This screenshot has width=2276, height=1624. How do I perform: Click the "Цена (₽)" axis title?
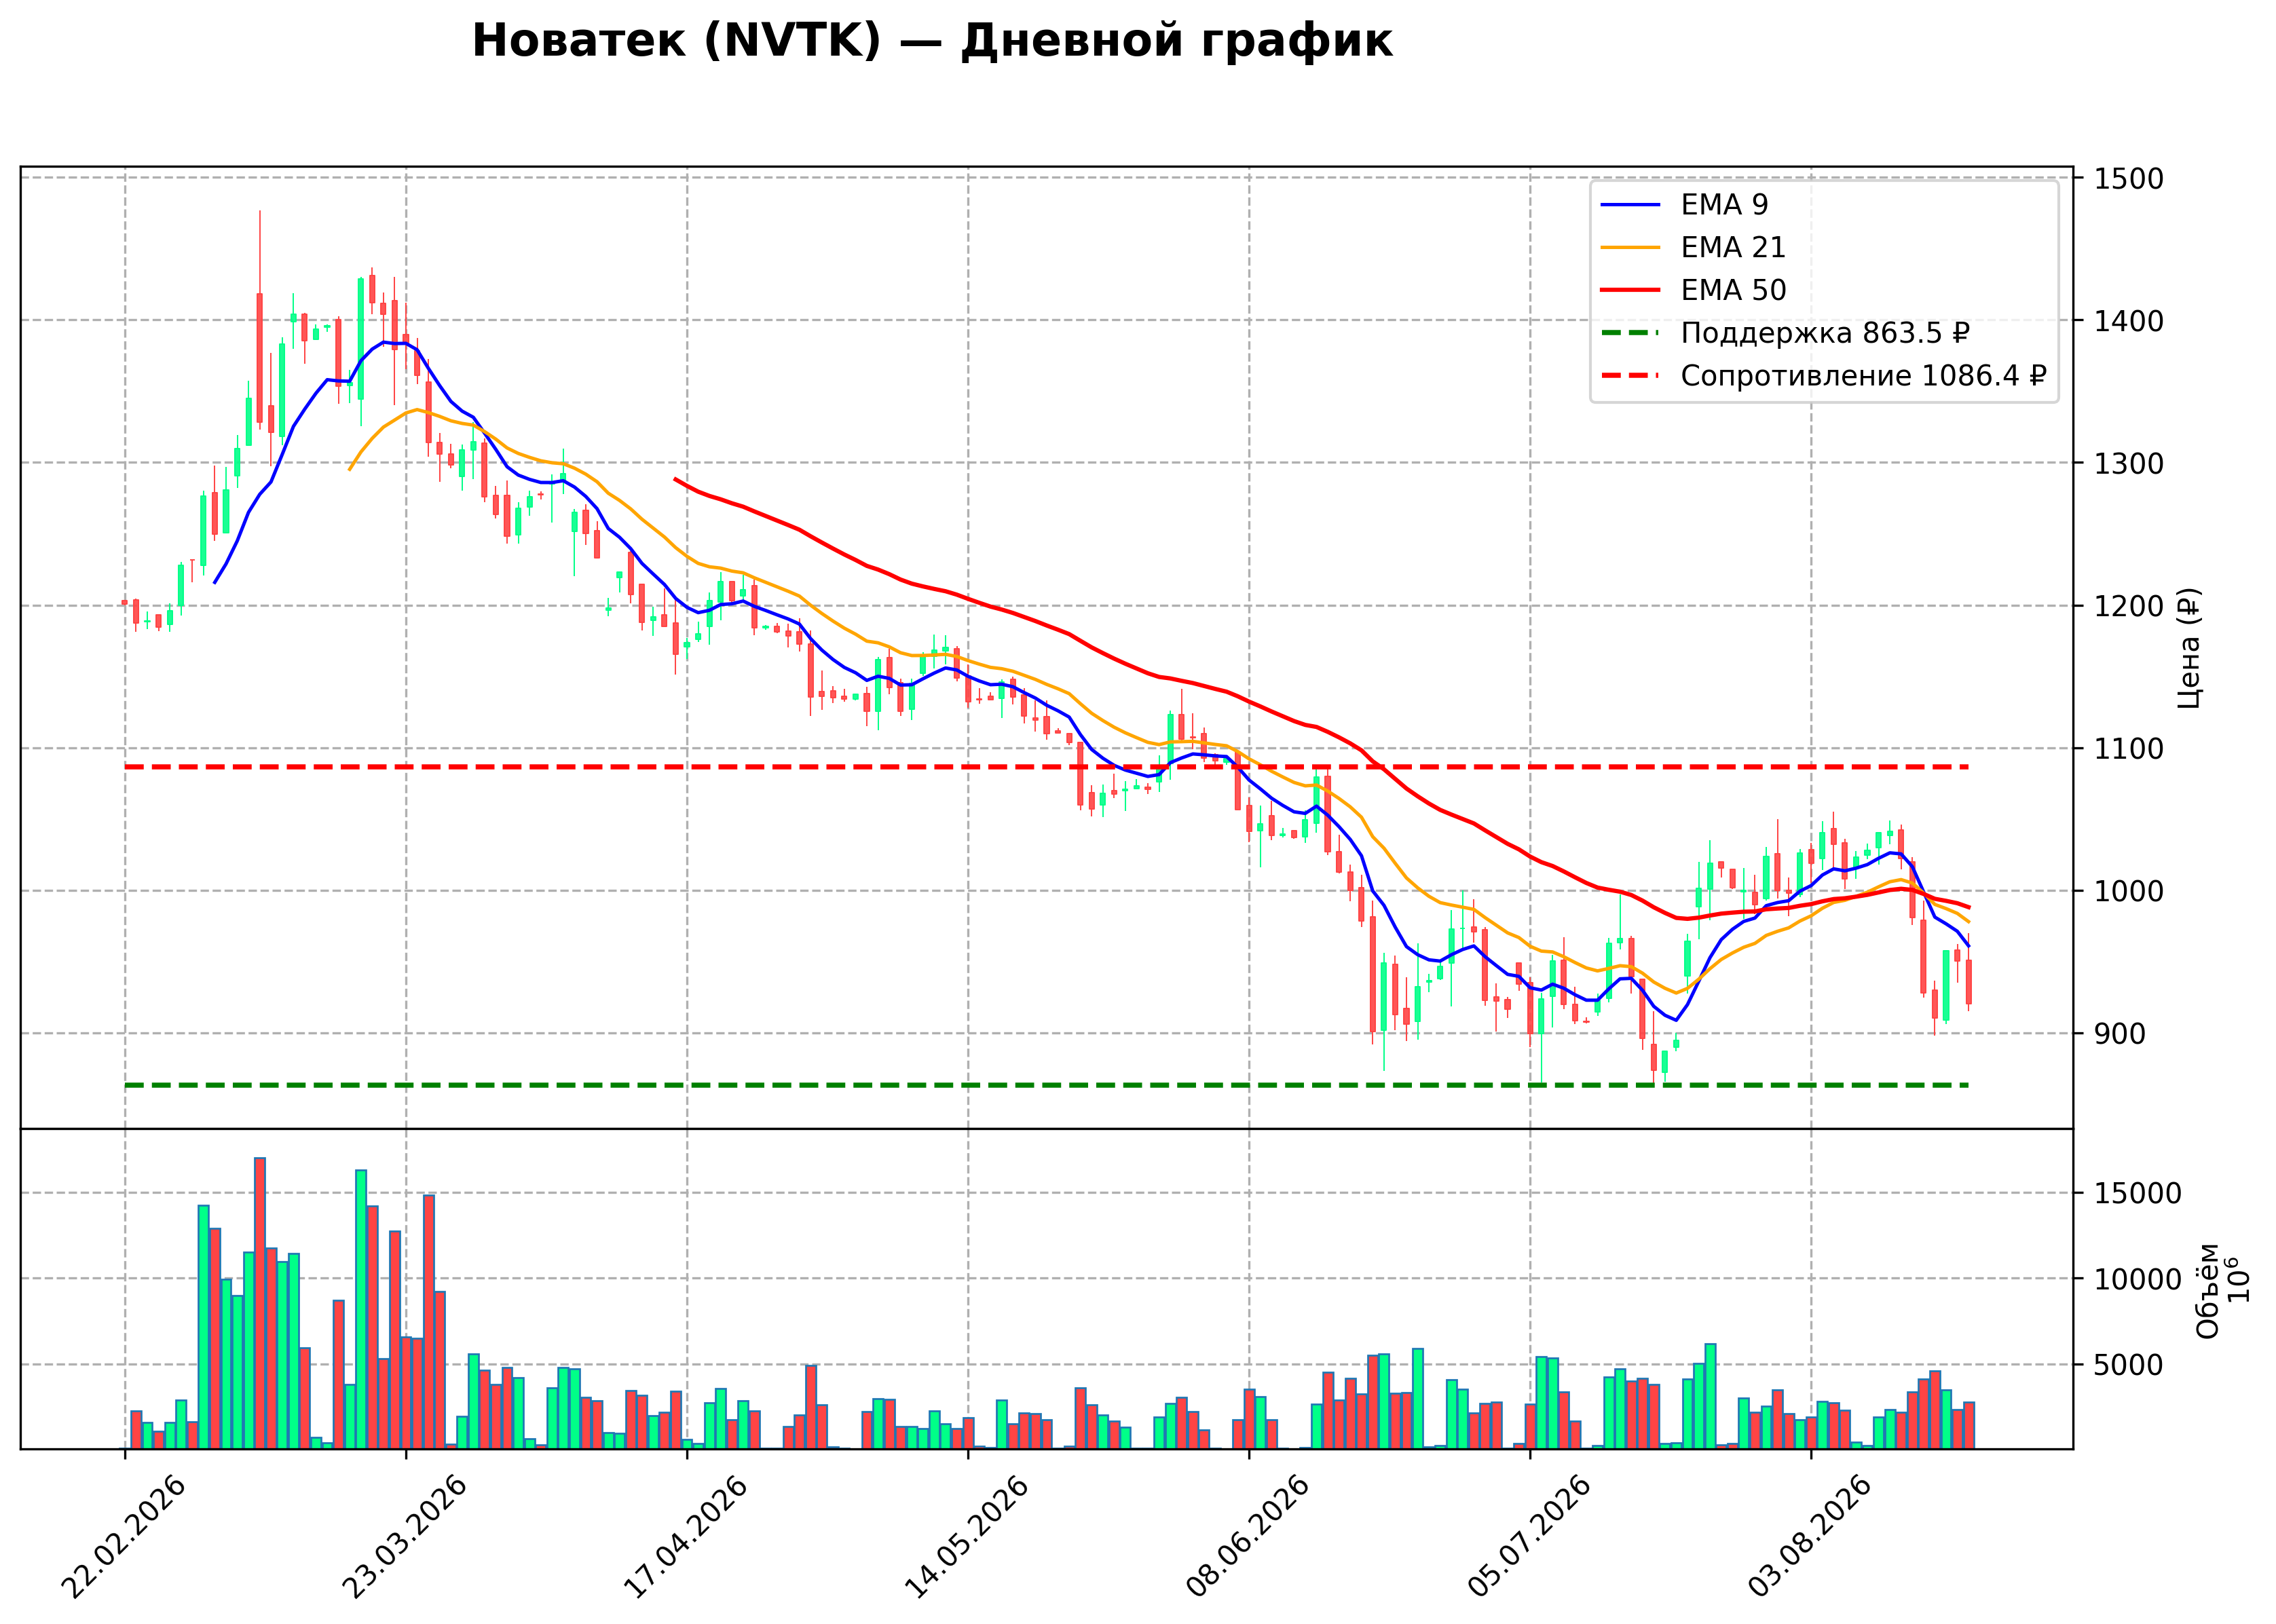click(2189, 648)
